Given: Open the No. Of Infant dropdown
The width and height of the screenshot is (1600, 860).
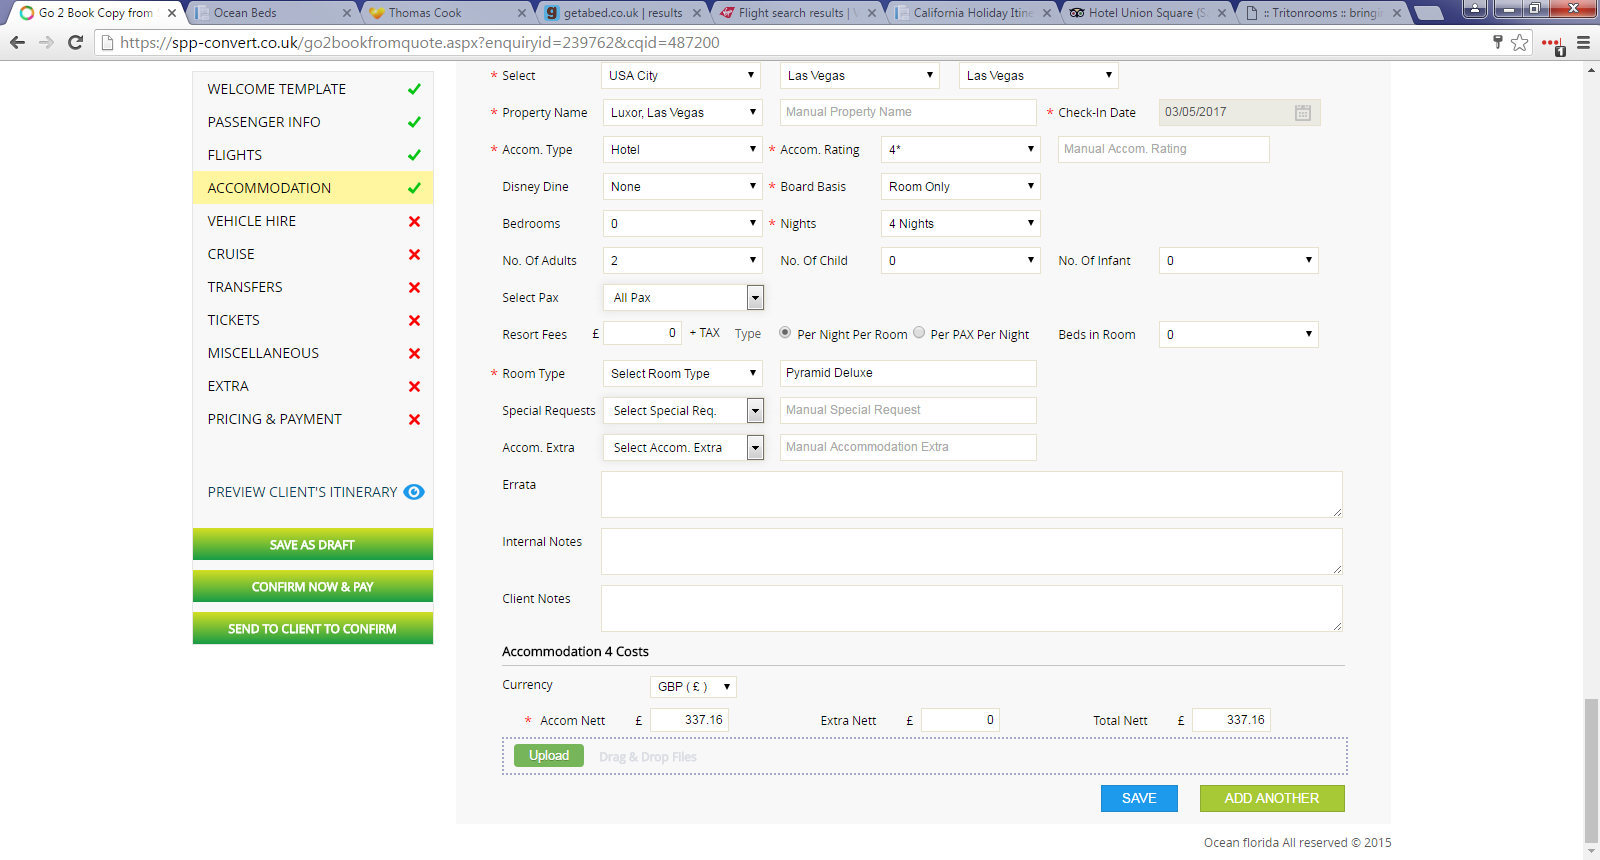Looking at the screenshot, I should point(1238,261).
